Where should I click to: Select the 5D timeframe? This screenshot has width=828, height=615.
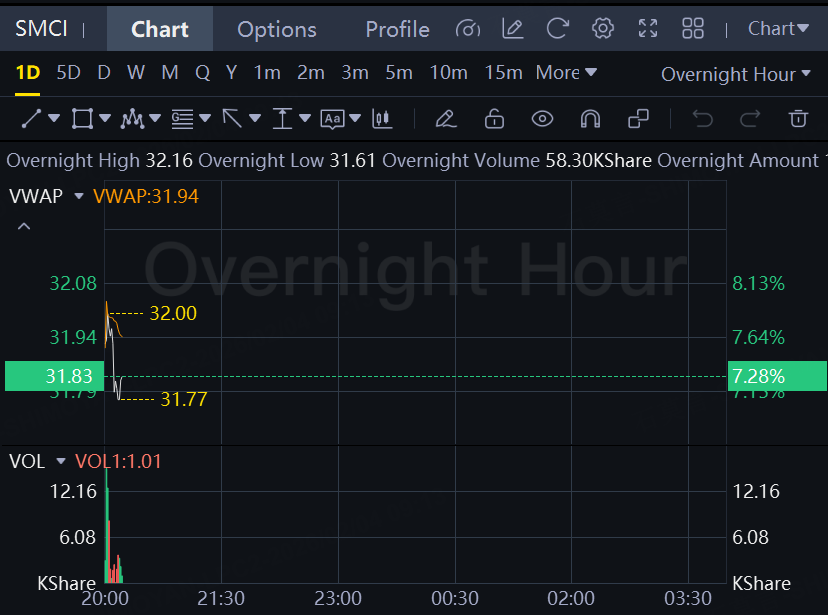pyautogui.click(x=69, y=72)
